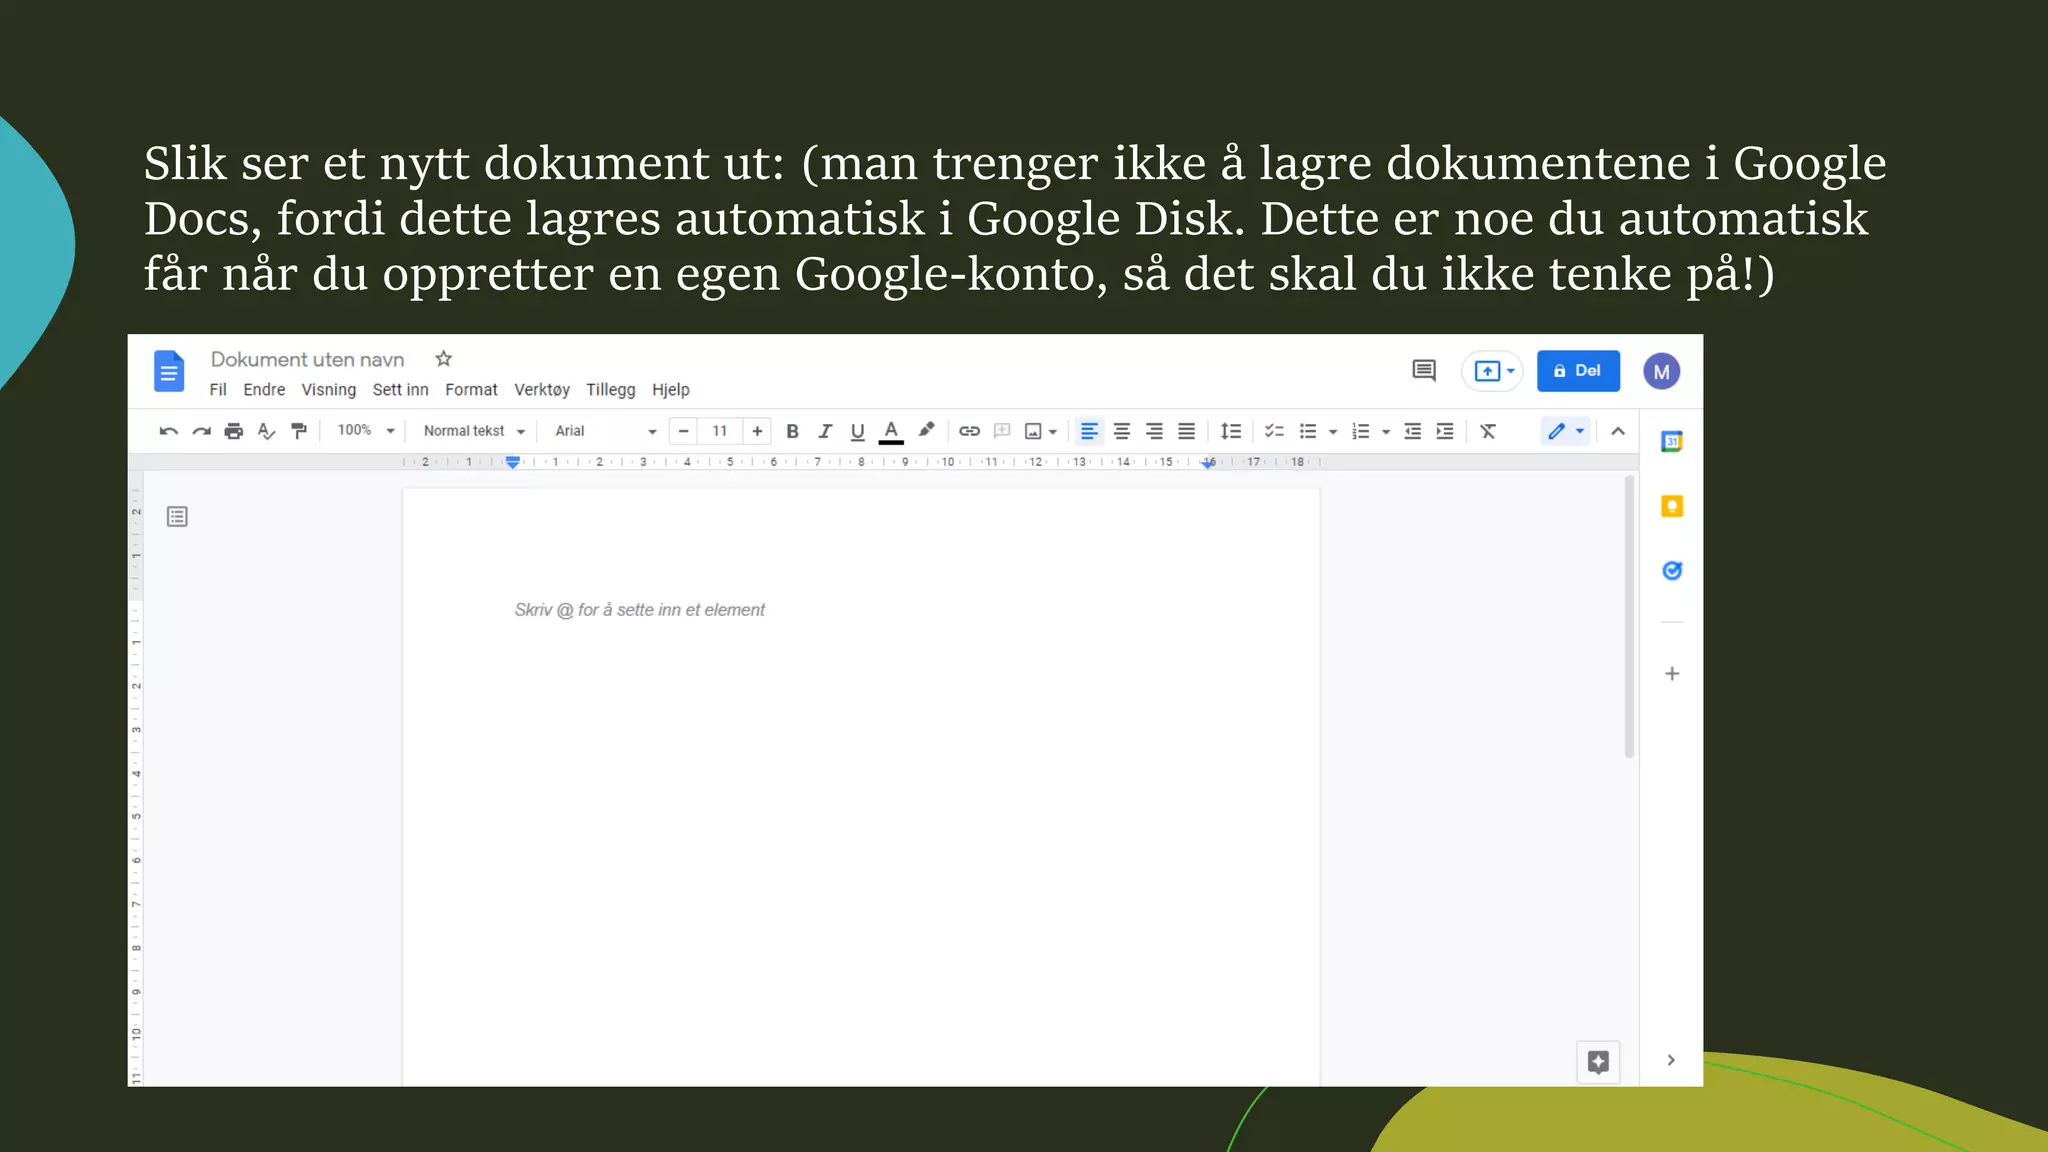Align text right
The image size is (2048, 1152).
(1154, 431)
